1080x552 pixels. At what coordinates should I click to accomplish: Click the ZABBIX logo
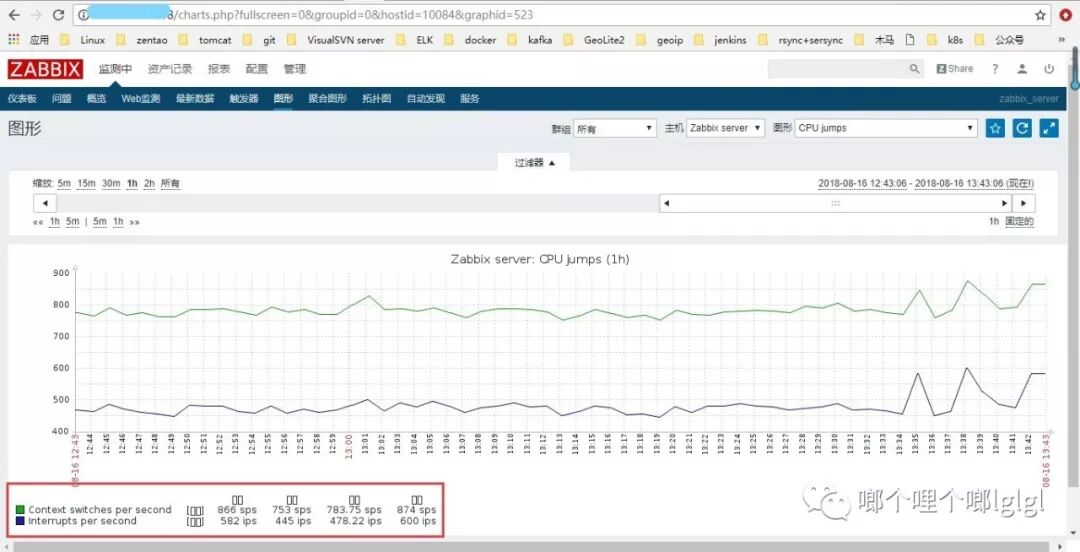tap(45, 69)
